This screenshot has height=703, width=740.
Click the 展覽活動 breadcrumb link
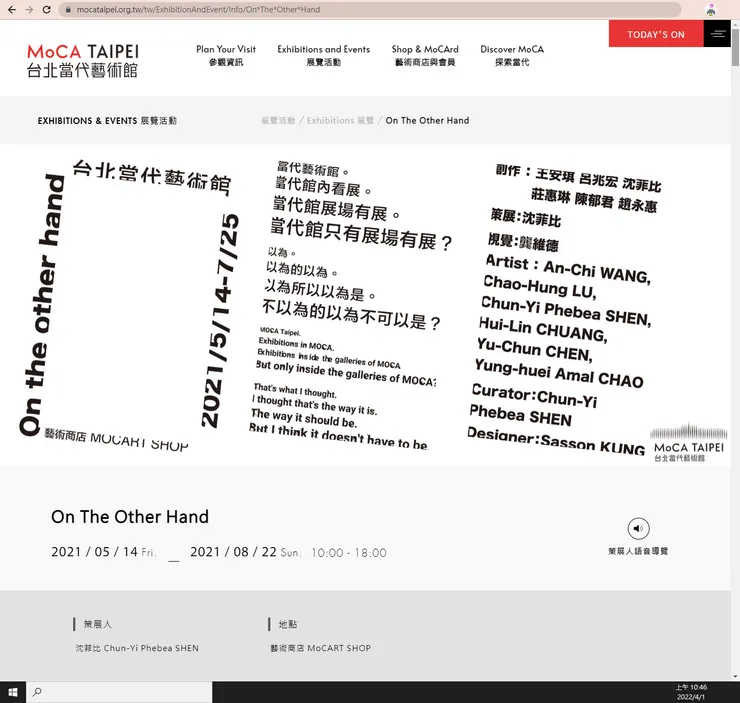[278, 120]
